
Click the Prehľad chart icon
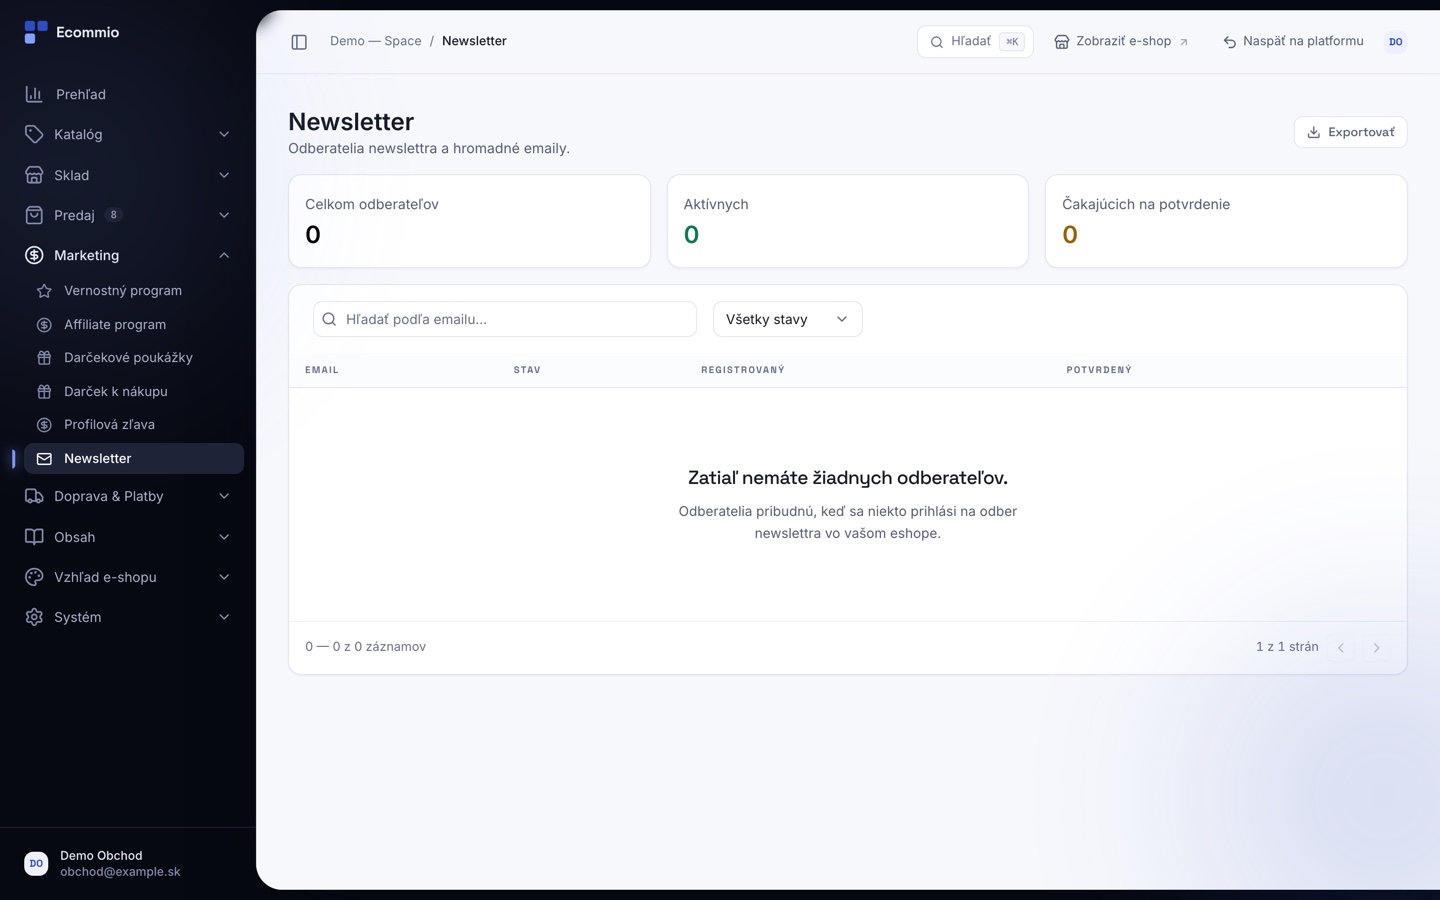[x=34, y=94]
